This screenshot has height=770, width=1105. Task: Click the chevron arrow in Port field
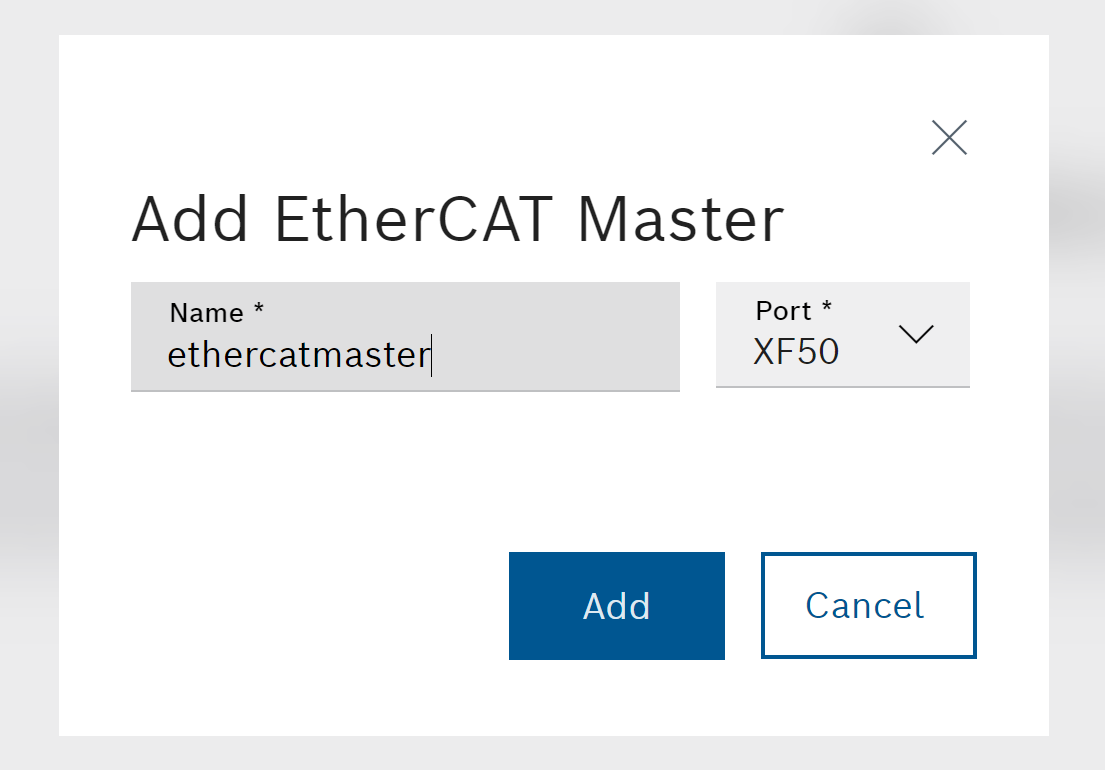point(916,334)
